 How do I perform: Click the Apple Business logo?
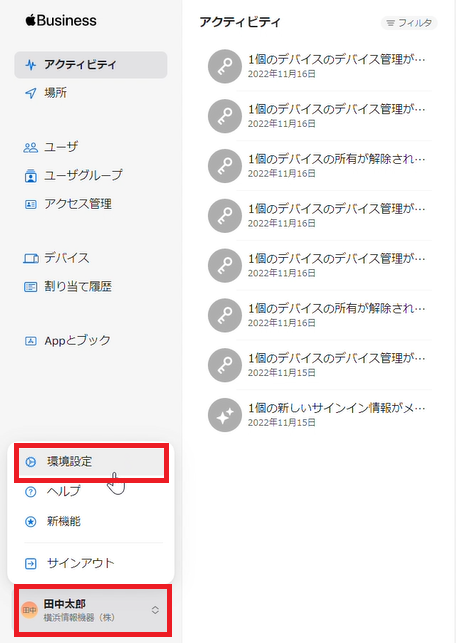pyautogui.click(x=61, y=21)
